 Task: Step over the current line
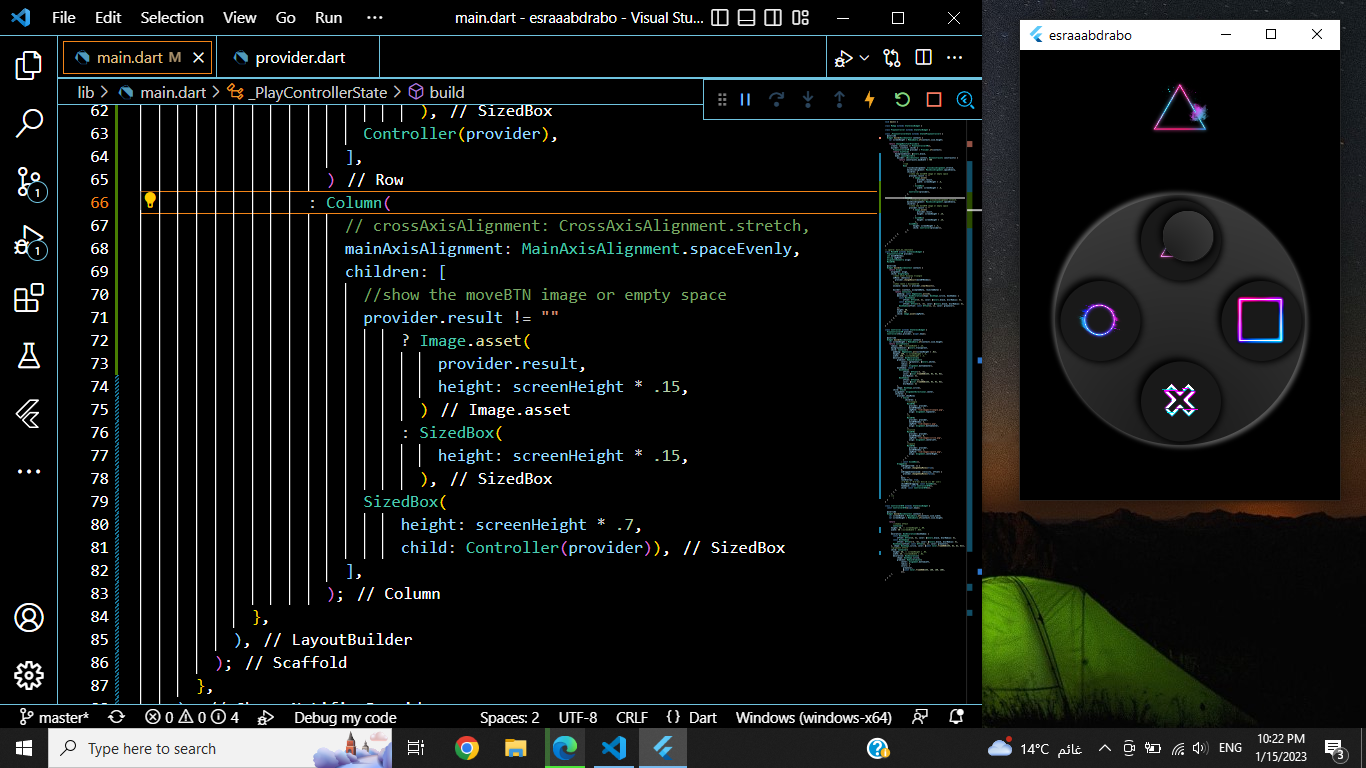(777, 99)
